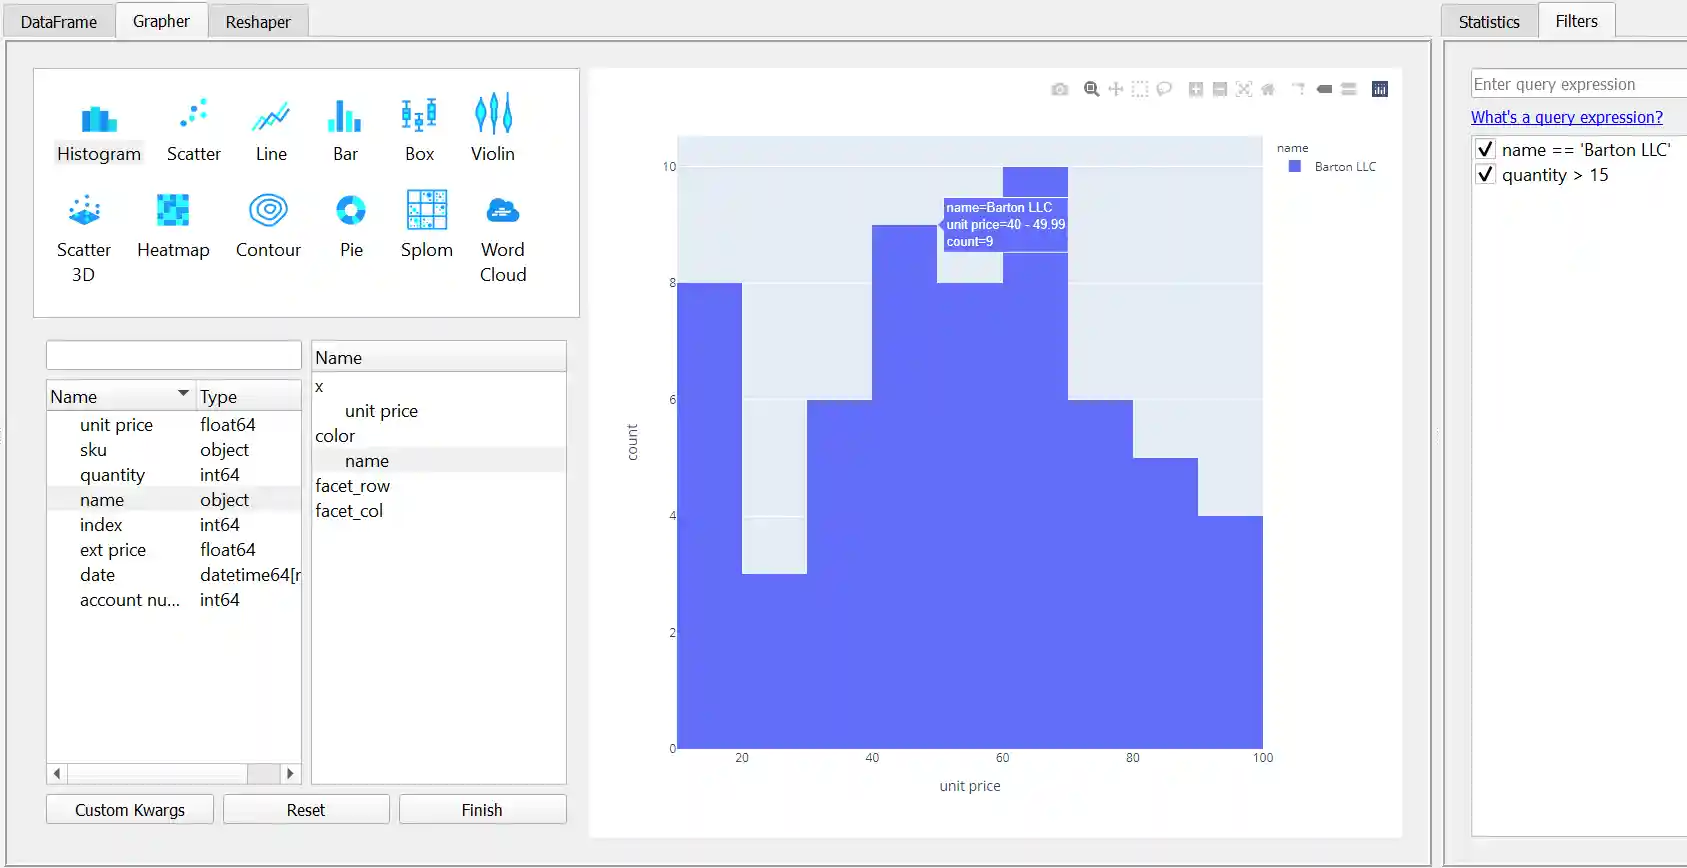Switch to the Grapher tab

pyautogui.click(x=161, y=21)
